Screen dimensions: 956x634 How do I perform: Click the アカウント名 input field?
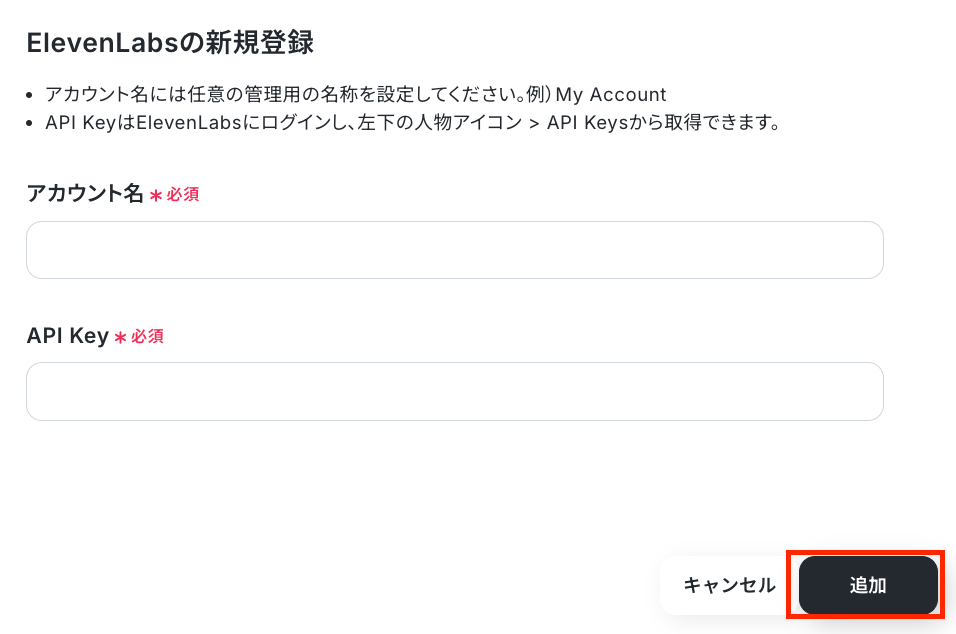coord(454,250)
